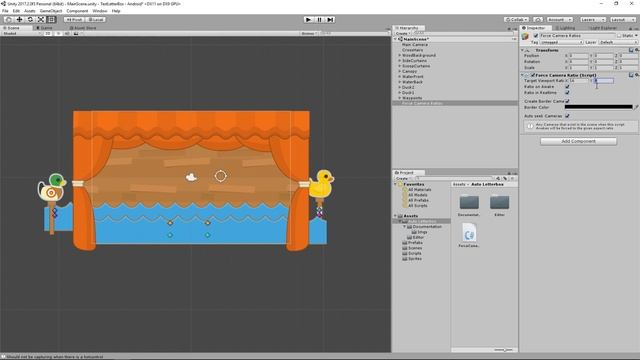The height and width of the screenshot is (360, 640).
Task: Open the Layer dropdown in Inspector
Action: click(x=618, y=42)
